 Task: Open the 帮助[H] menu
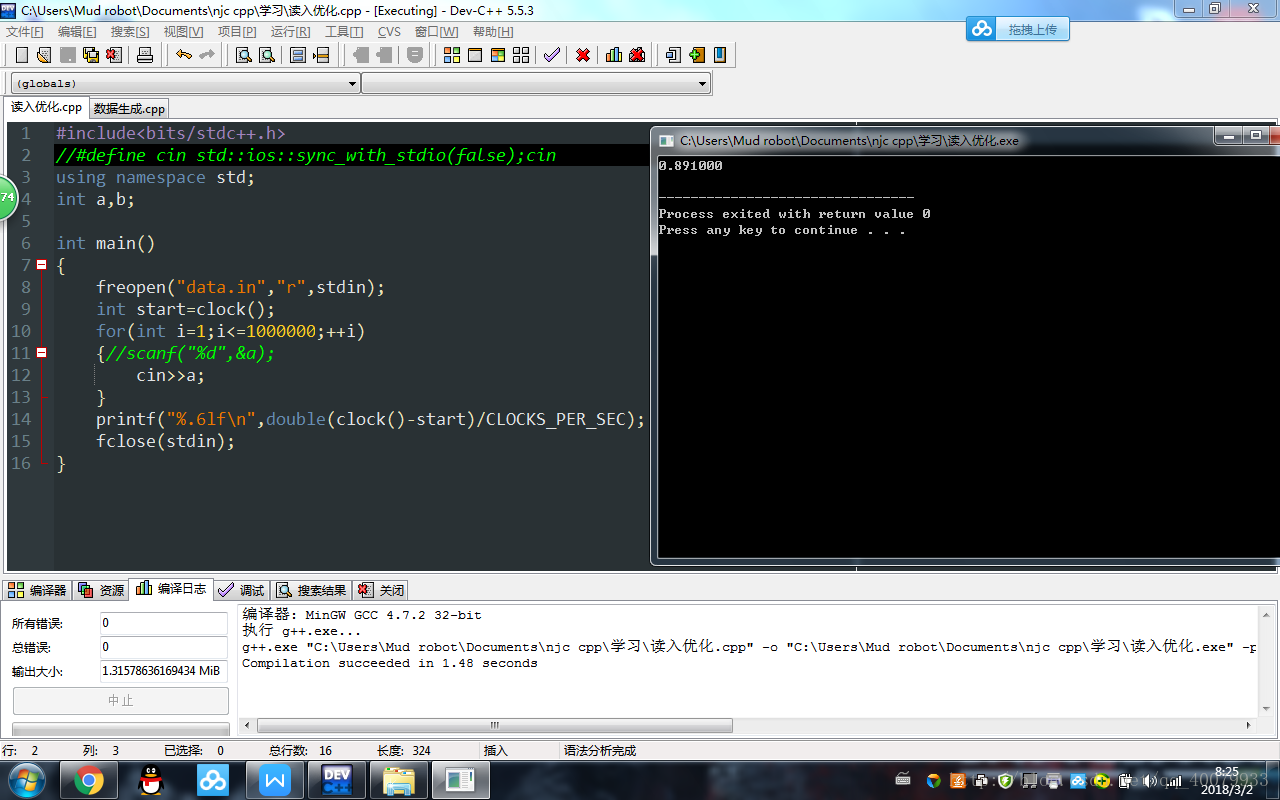493,32
